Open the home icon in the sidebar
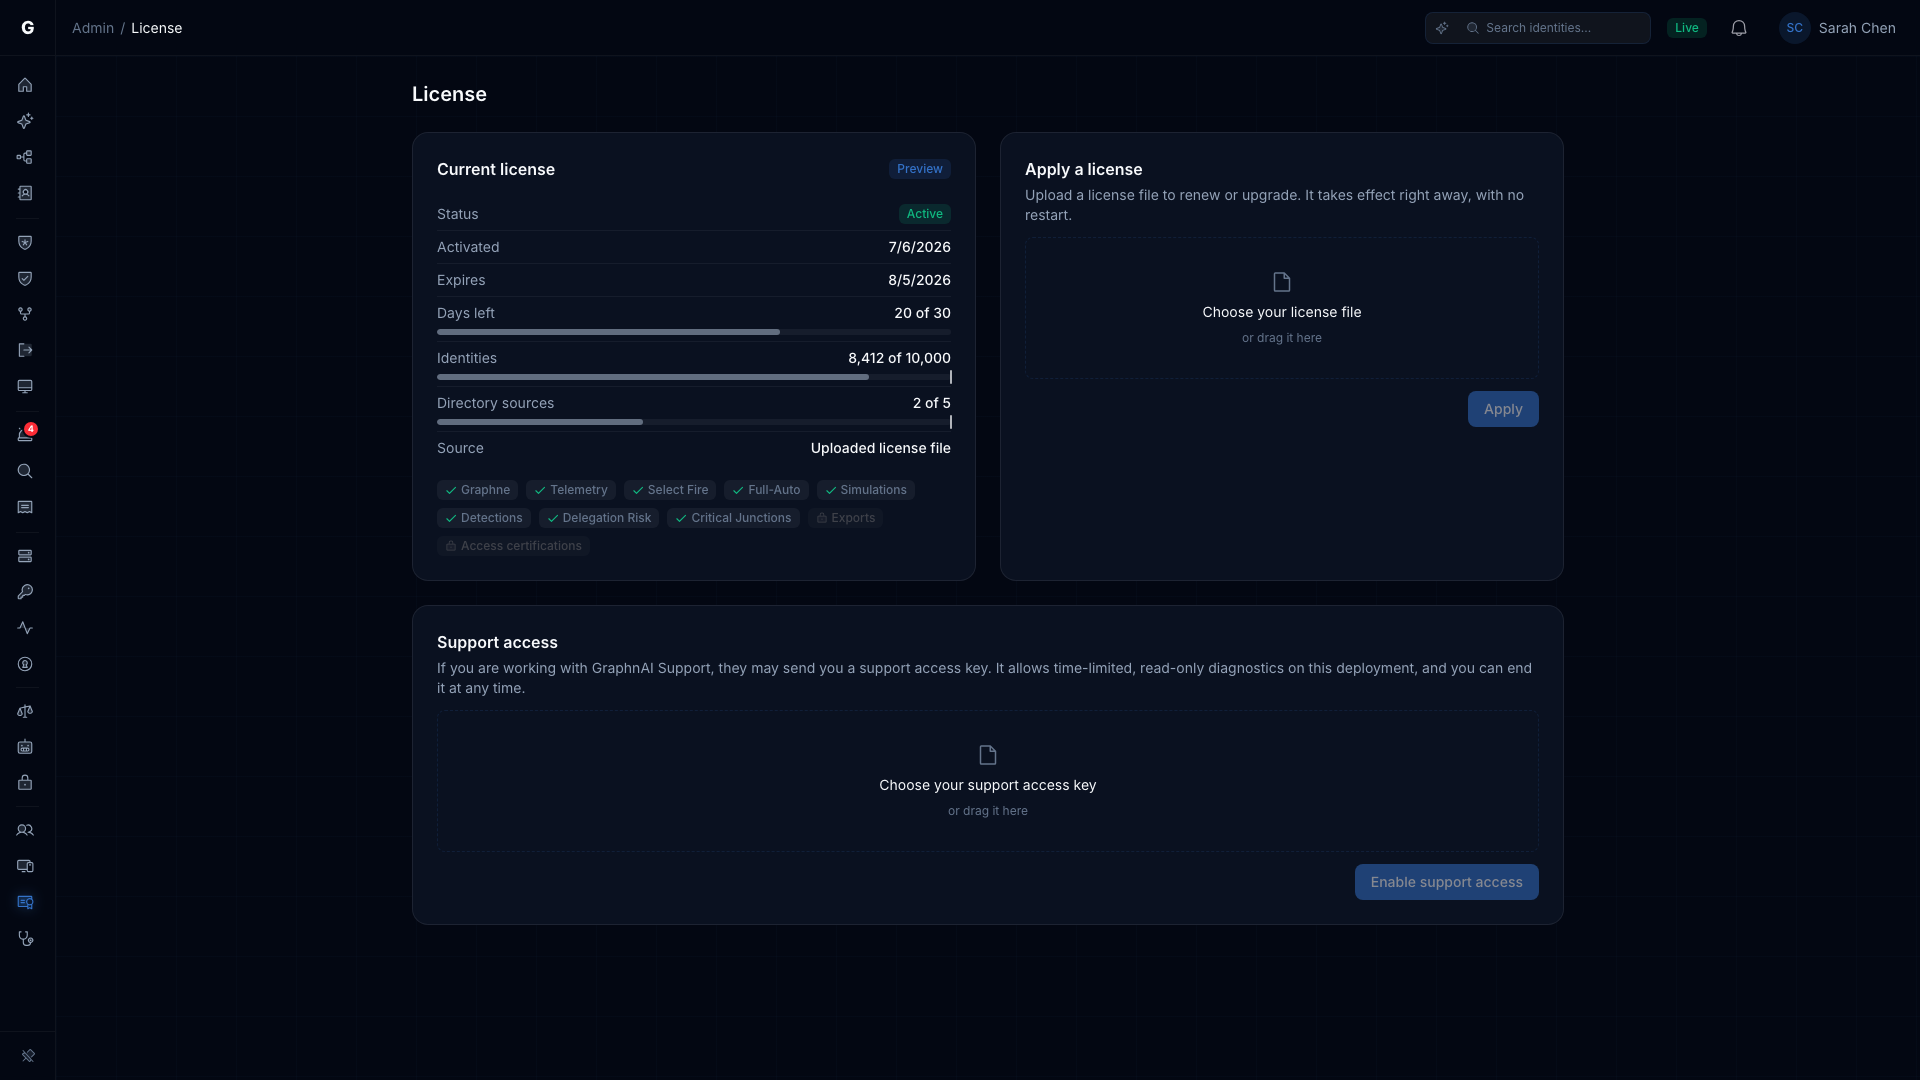Image resolution: width=1920 pixels, height=1080 pixels. 25,85
